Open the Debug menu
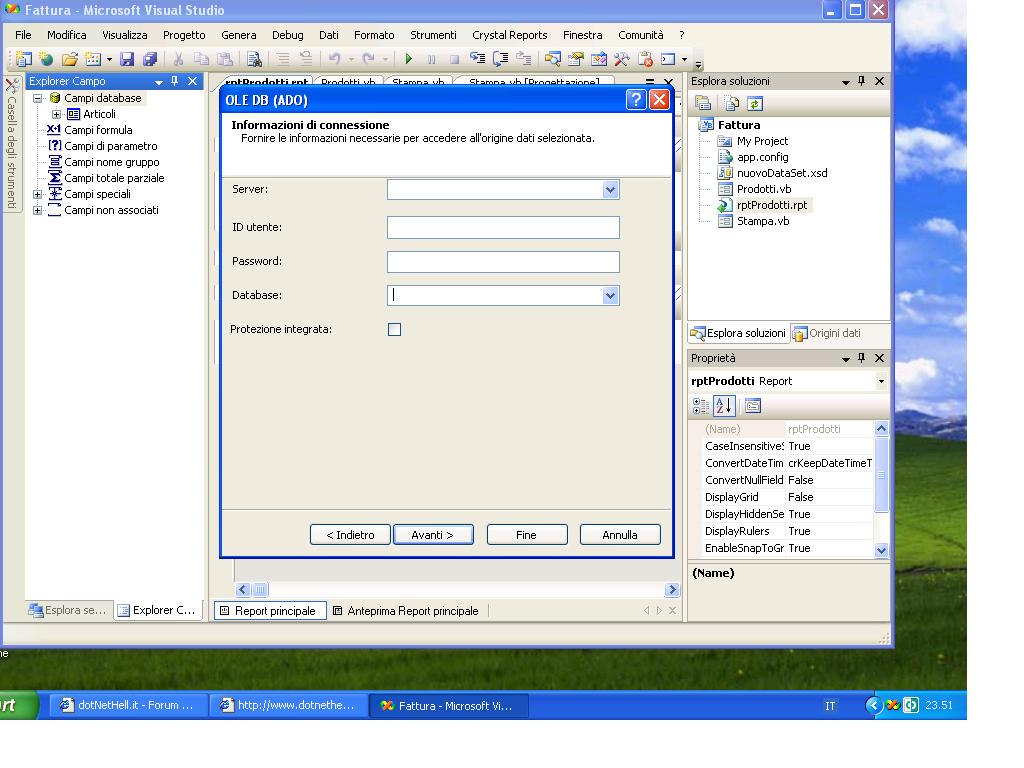The width and height of the screenshot is (1024, 768). pyautogui.click(x=287, y=35)
